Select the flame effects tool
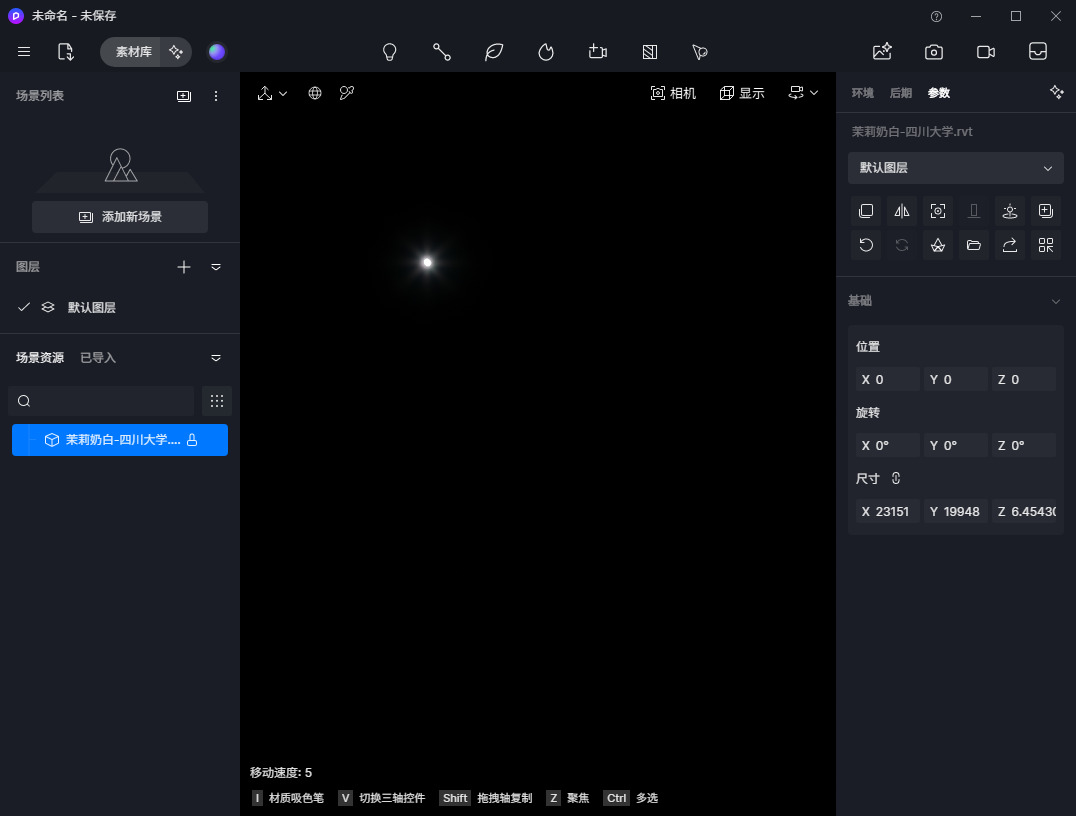Screen dimensions: 1076x816 [546, 52]
